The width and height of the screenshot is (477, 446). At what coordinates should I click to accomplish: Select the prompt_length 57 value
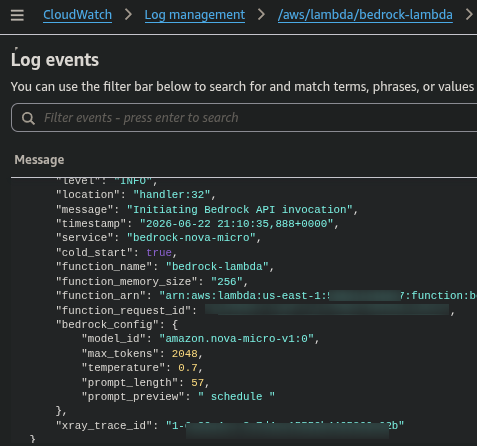[197, 382]
